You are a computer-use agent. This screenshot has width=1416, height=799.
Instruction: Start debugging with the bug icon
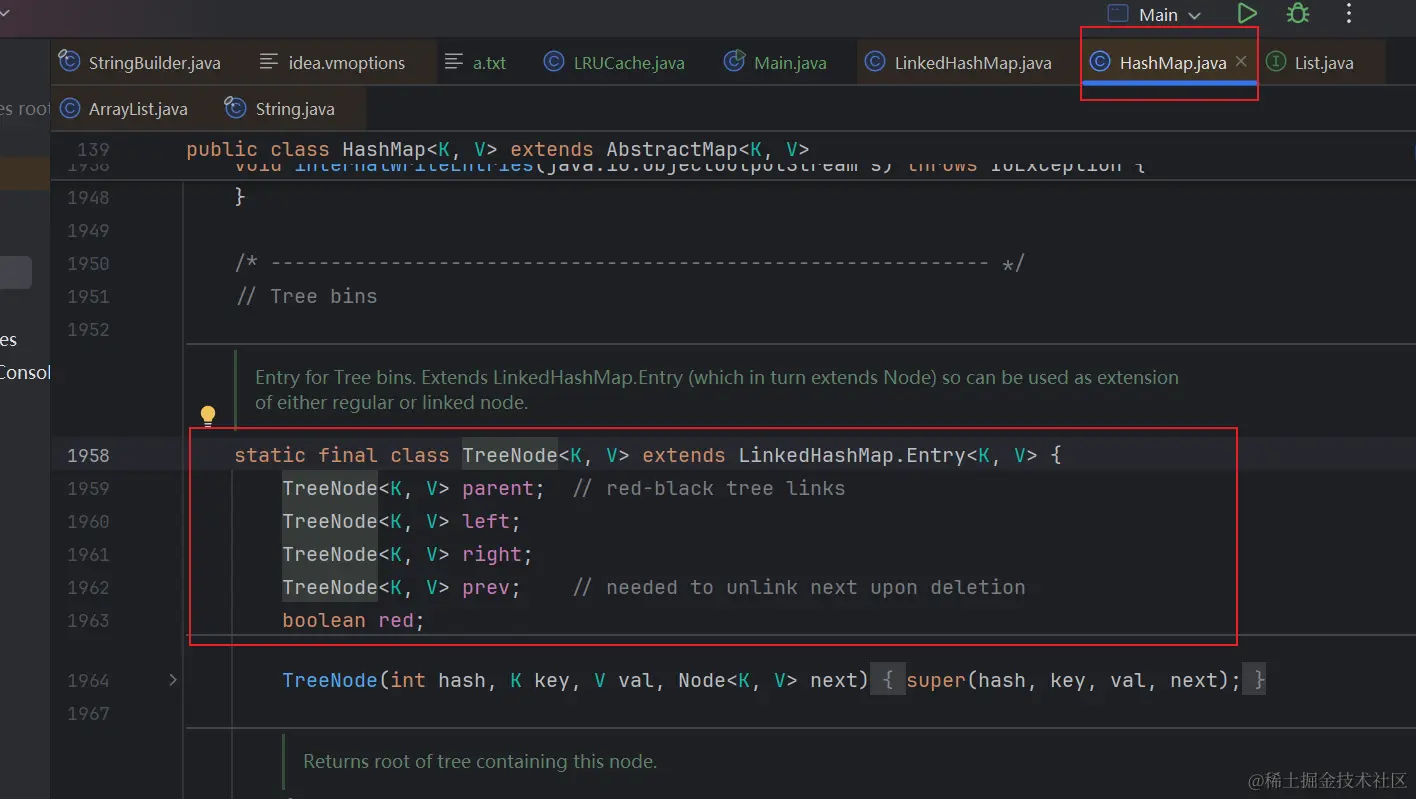pyautogui.click(x=1298, y=14)
